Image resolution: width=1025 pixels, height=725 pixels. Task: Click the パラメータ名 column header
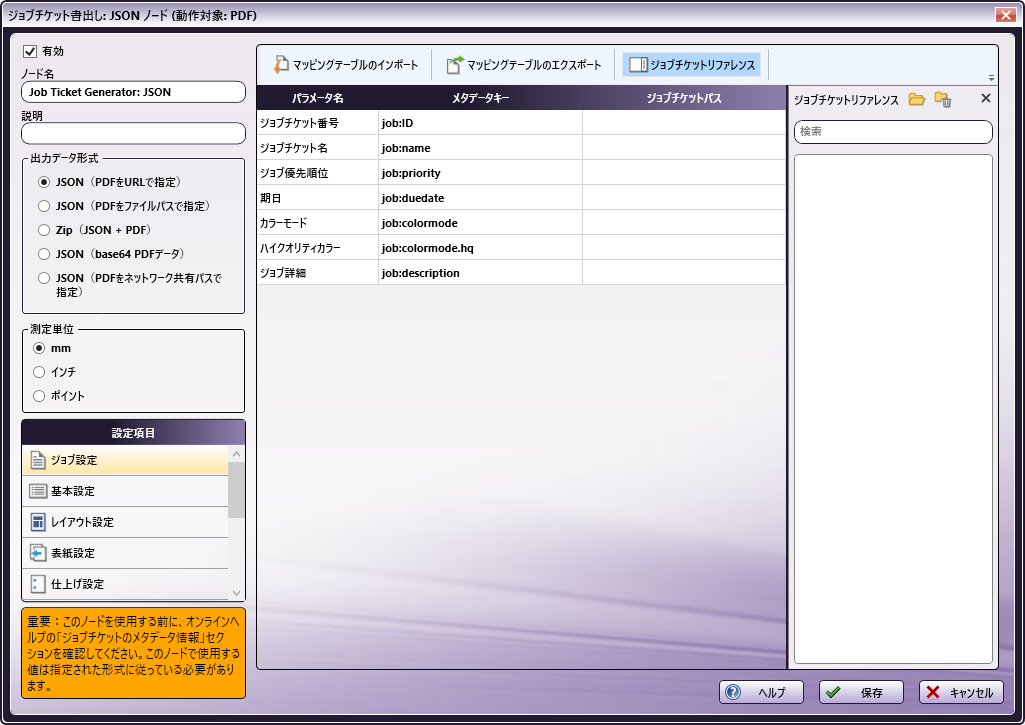click(x=318, y=98)
